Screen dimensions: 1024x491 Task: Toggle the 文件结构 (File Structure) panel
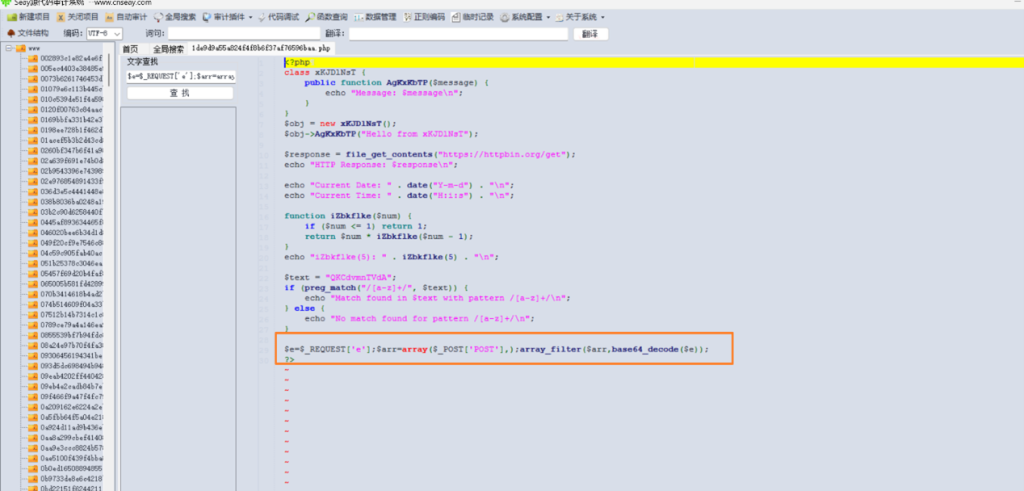(x=27, y=33)
